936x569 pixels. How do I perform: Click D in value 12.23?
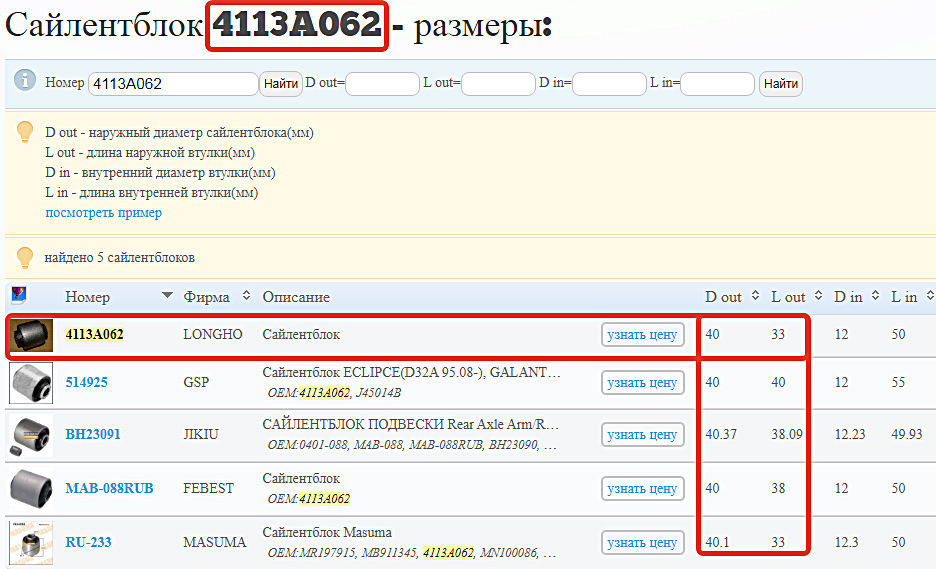click(x=850, y=434)
